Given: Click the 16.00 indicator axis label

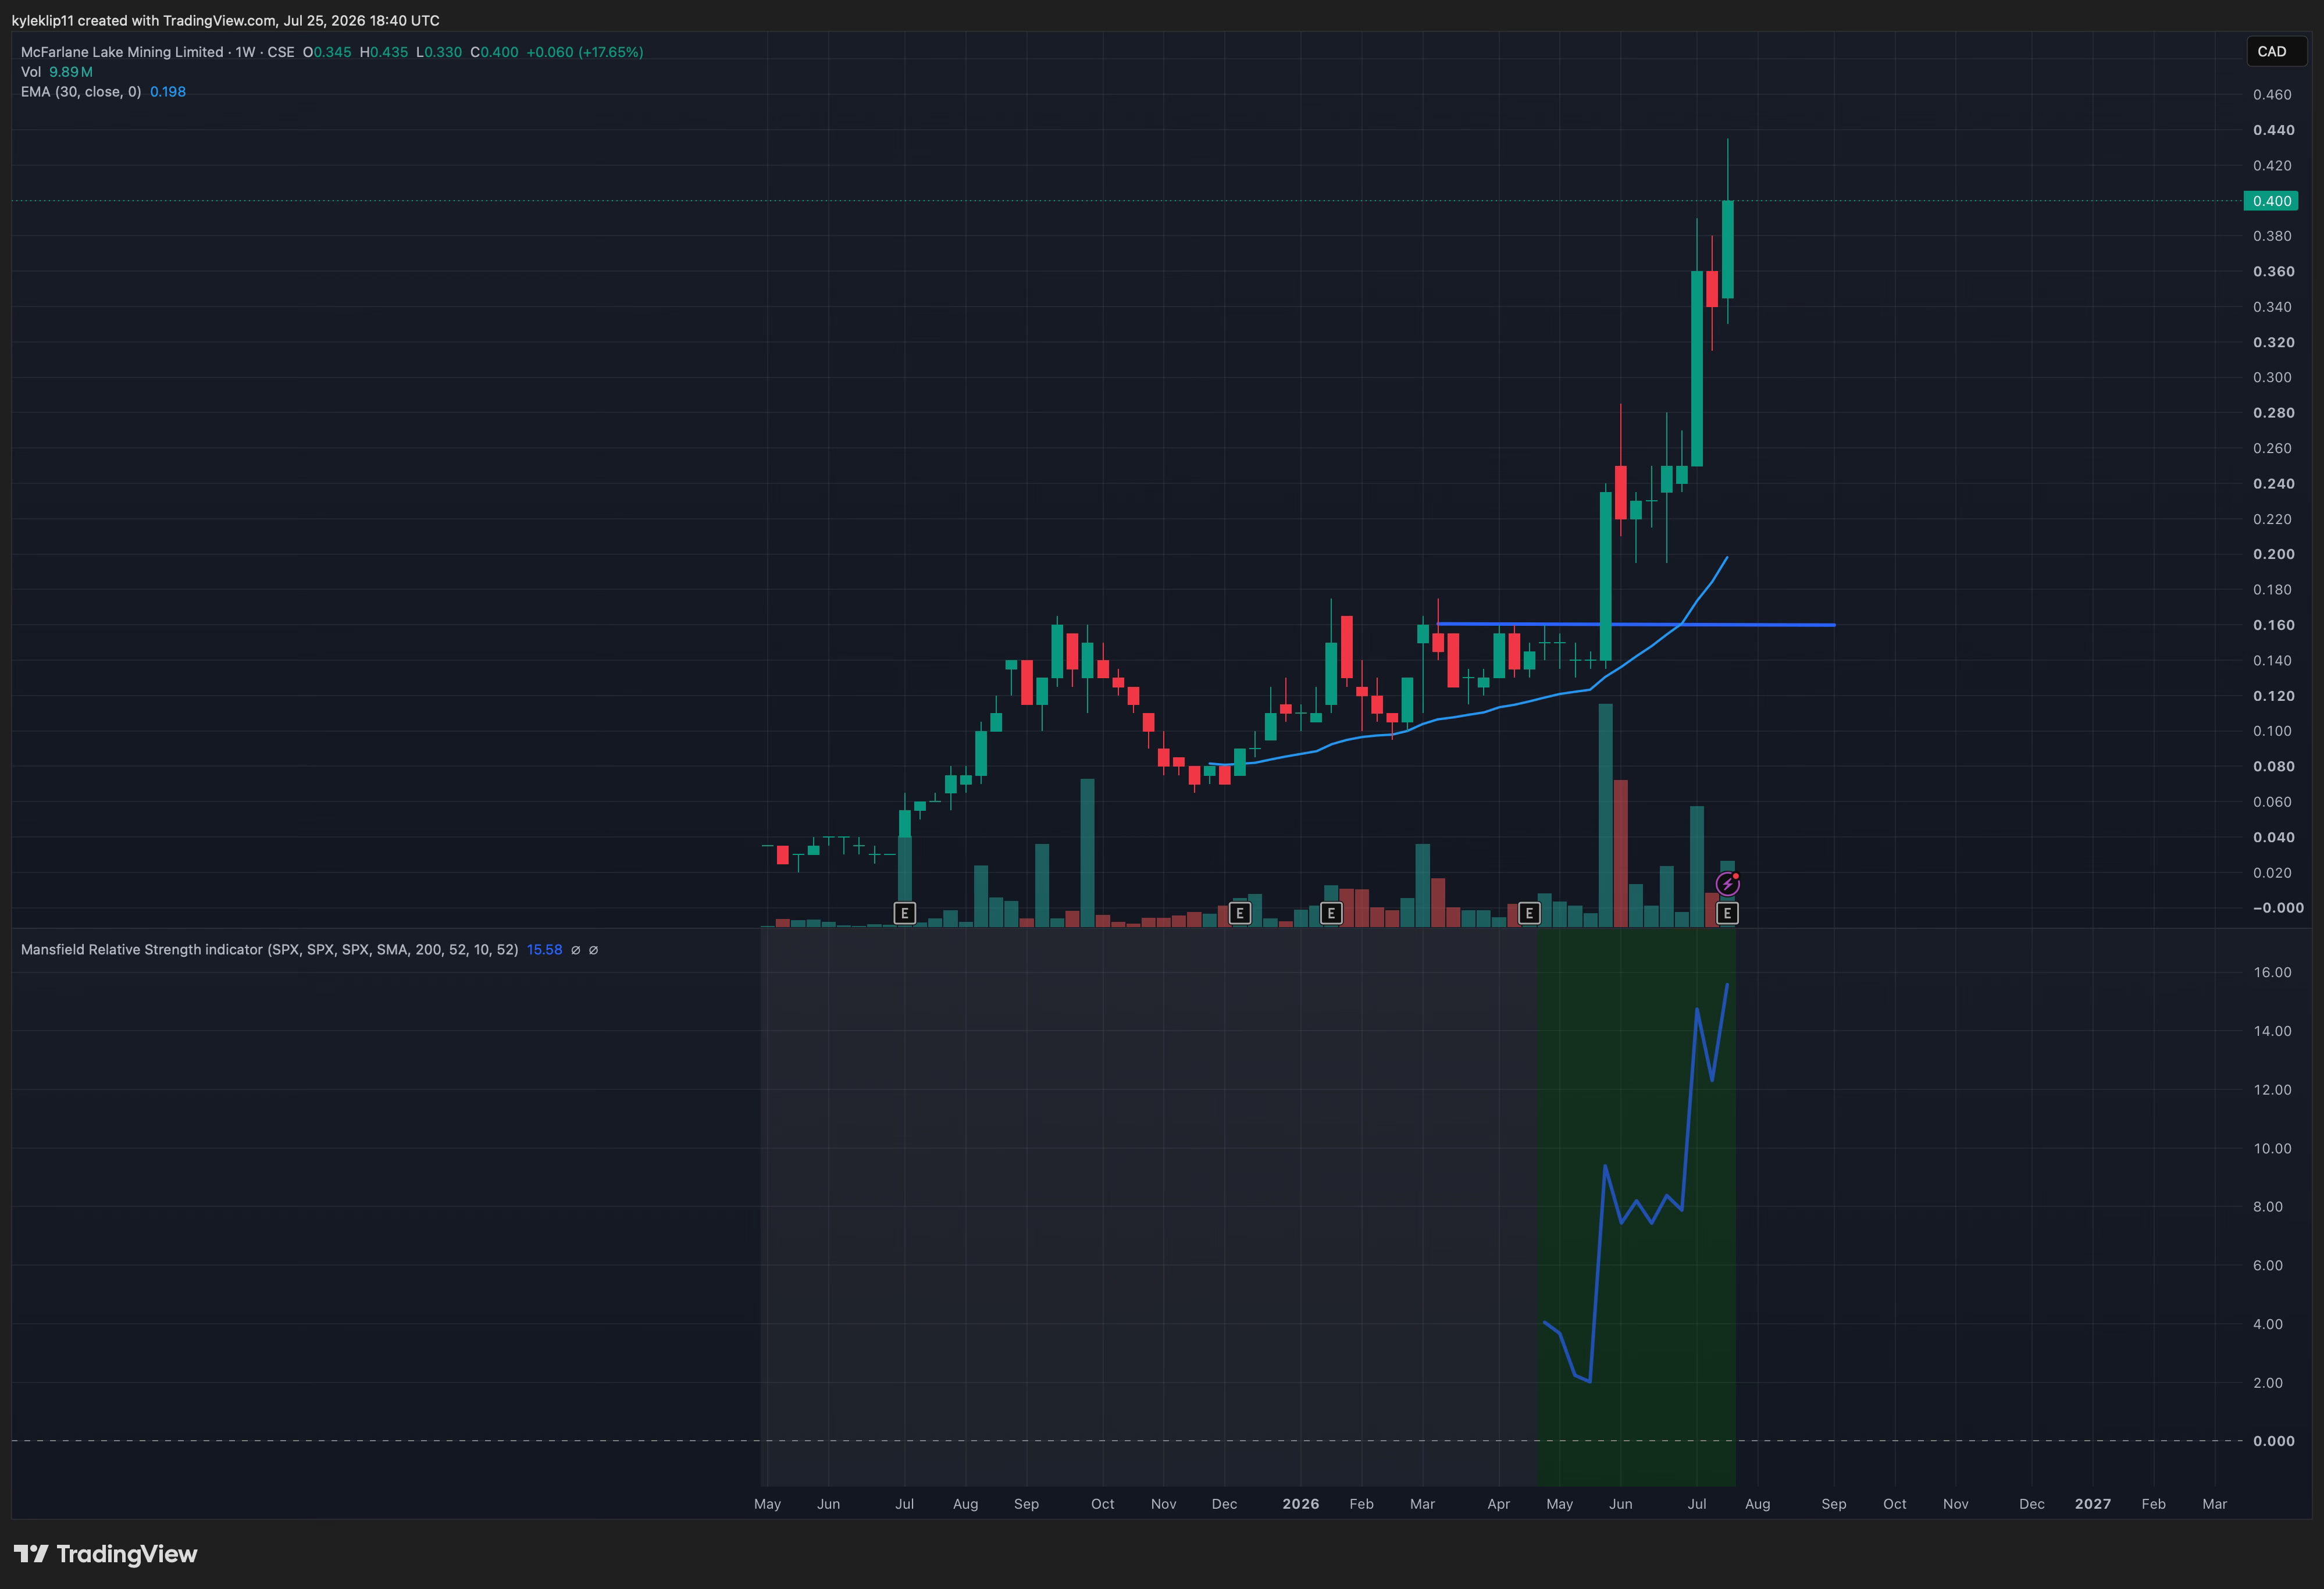Looking at the screenshot, I should (2272, 972).
